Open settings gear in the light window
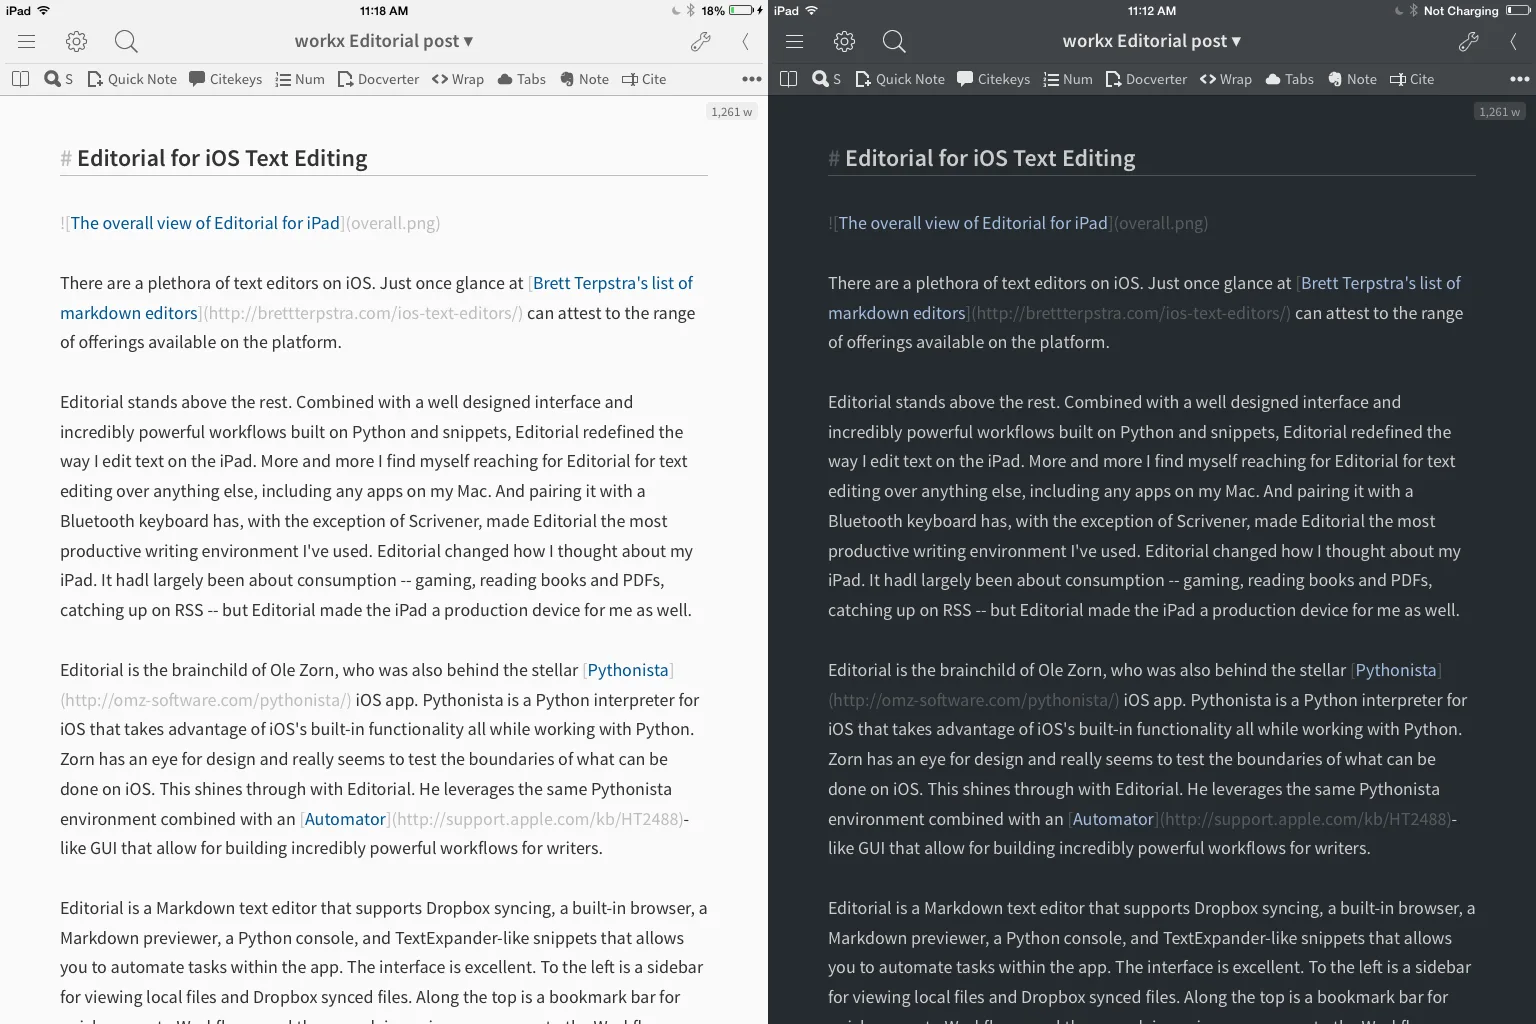 pyautogui.click(x=77, y=41)
